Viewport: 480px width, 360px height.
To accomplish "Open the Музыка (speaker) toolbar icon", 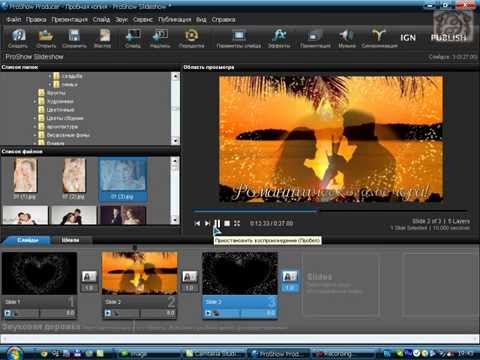I will (x=347, y=38).
